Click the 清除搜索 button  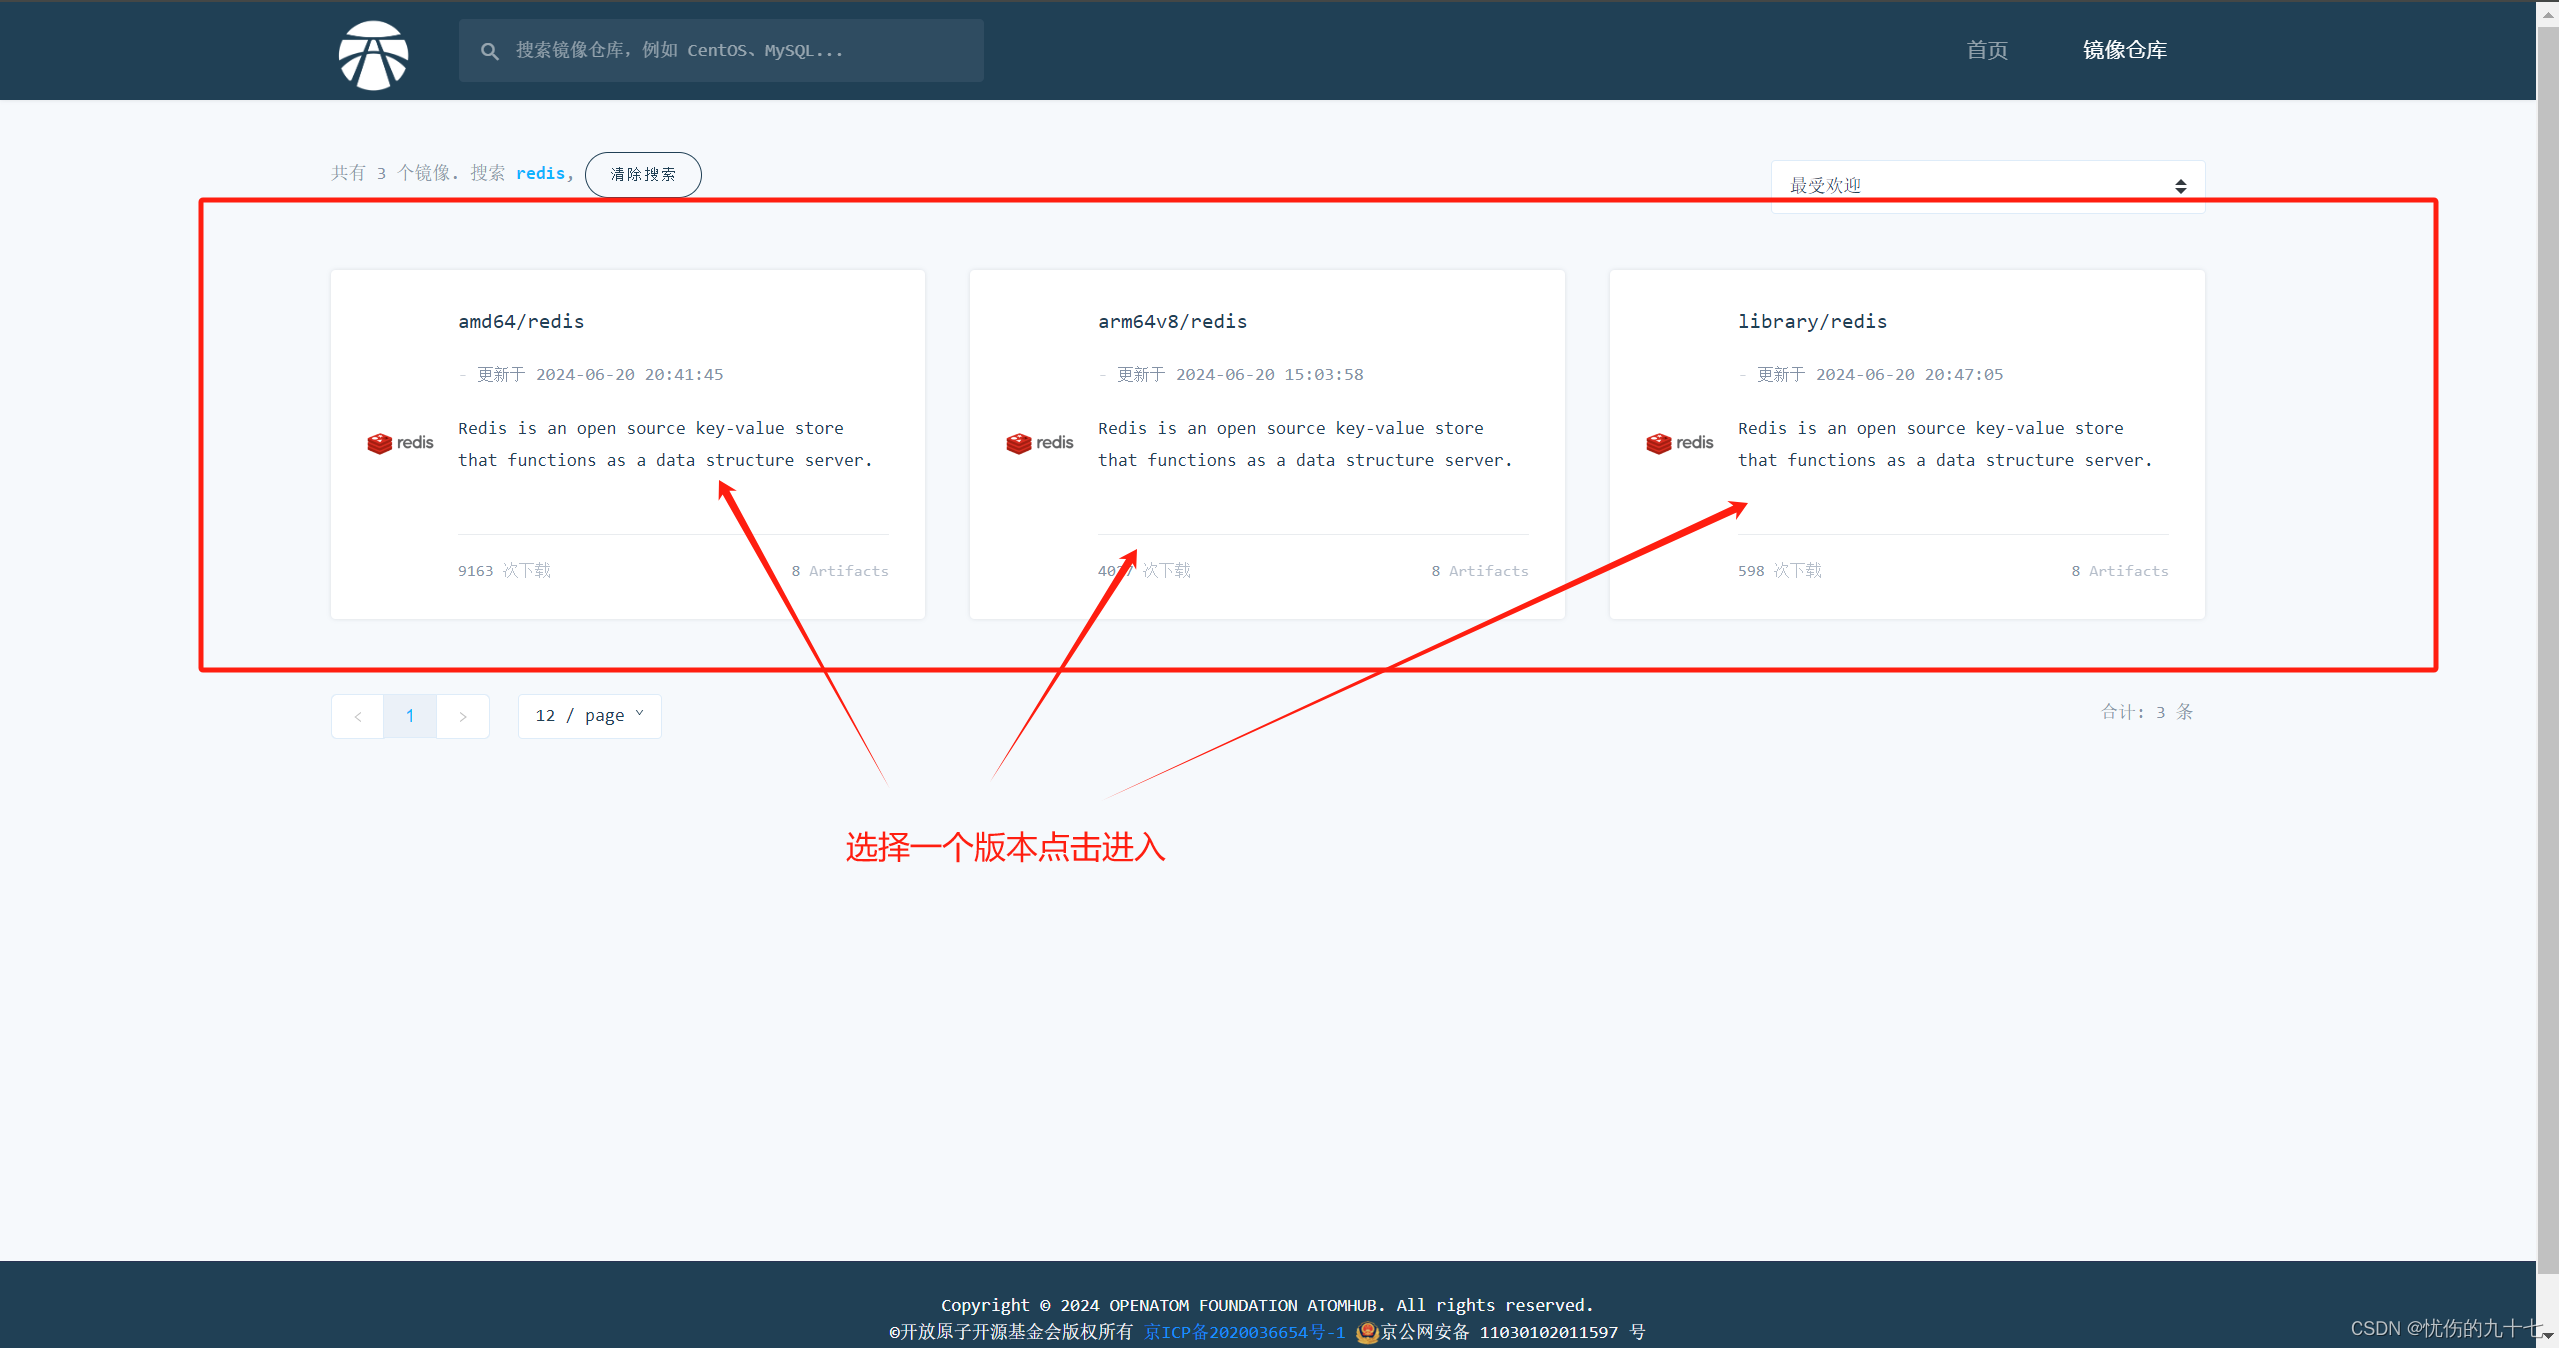(x=642, y=174)
